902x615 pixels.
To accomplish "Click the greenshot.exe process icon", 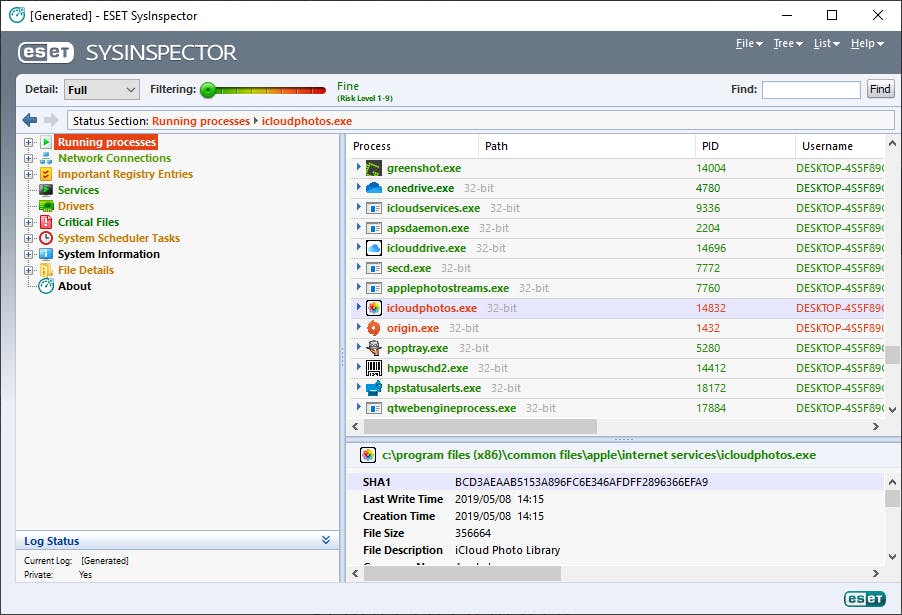I will coord(374,168).
